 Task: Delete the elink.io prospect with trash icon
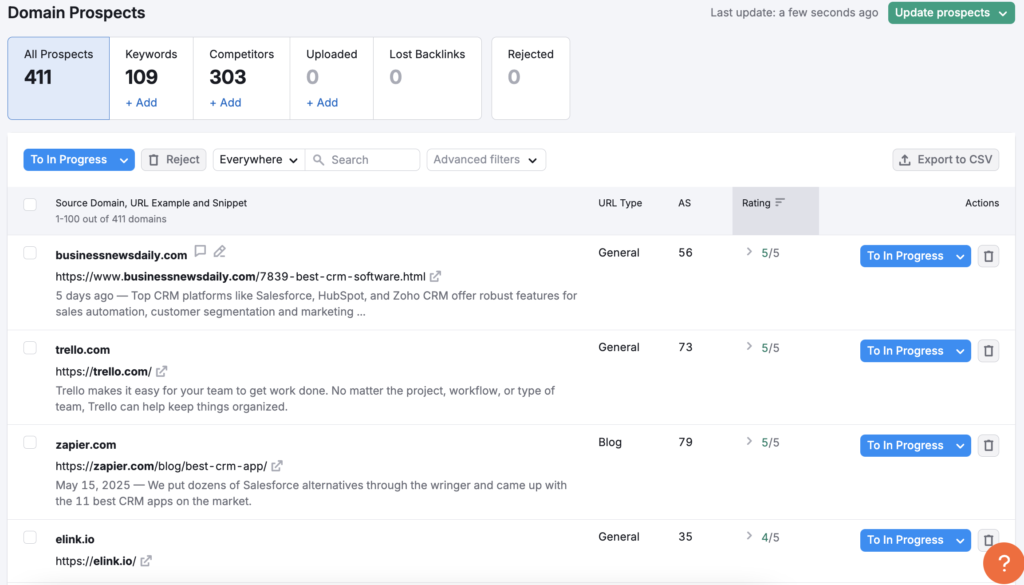click(988, 540)
